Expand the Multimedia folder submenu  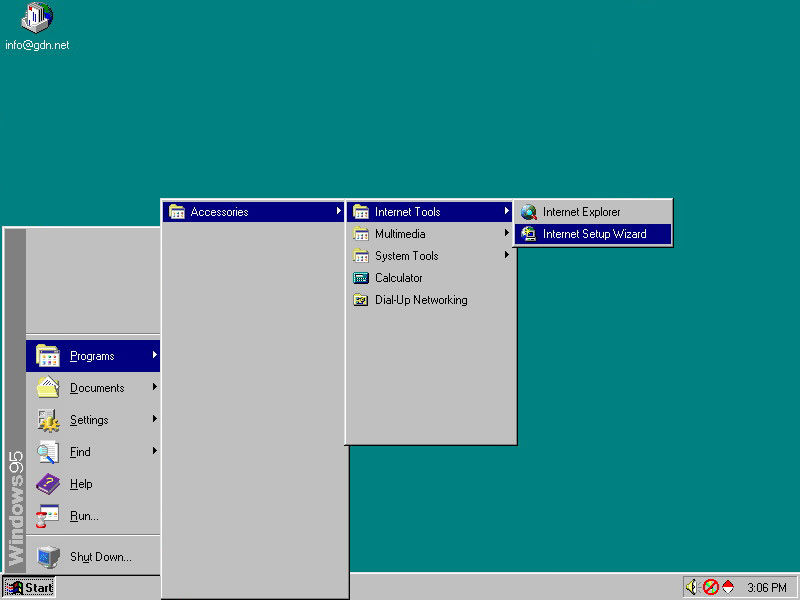point(400,234)
